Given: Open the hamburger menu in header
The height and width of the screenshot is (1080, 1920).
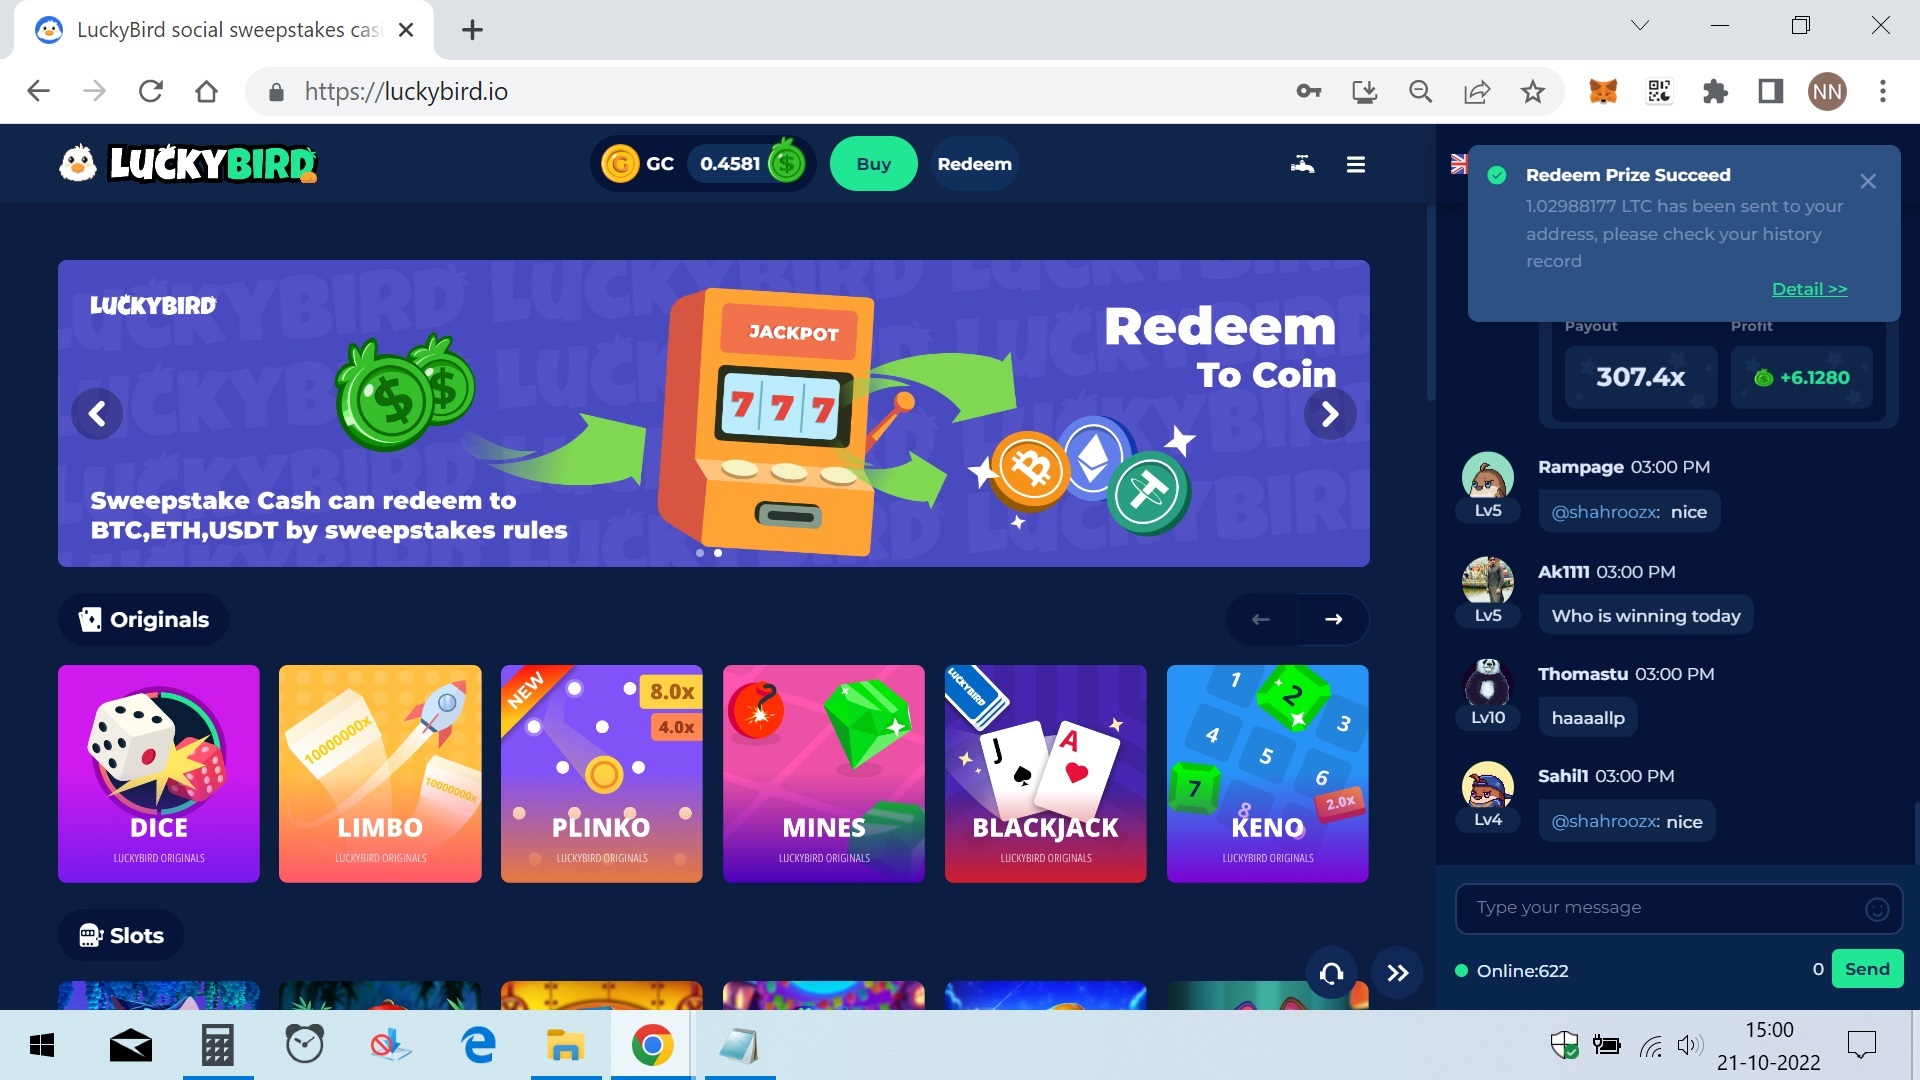Looking at the screenshot, I should pyautogui.click(x=1356, y=164).
